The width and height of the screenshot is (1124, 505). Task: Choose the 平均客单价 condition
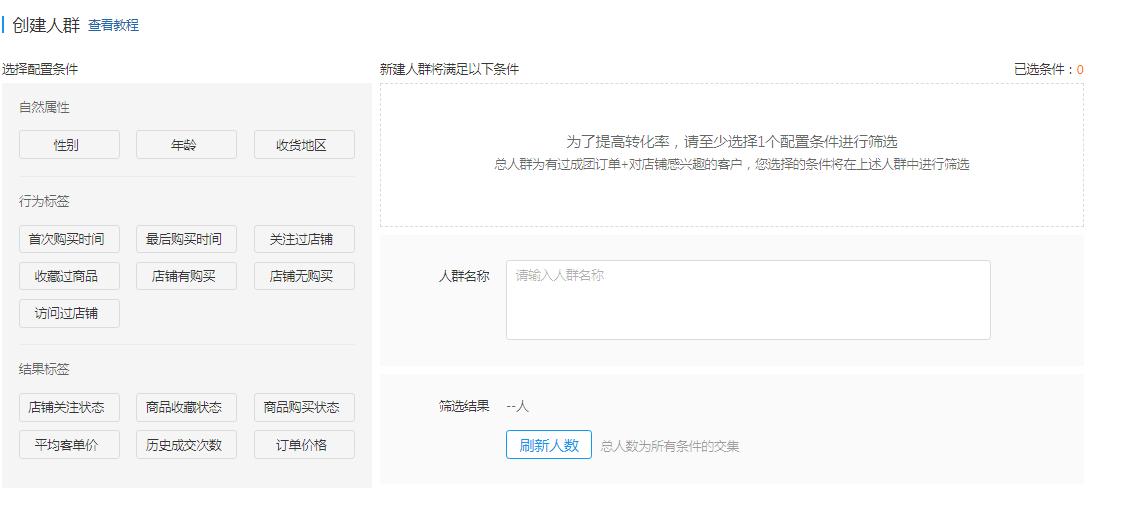[x=70, y=445]
